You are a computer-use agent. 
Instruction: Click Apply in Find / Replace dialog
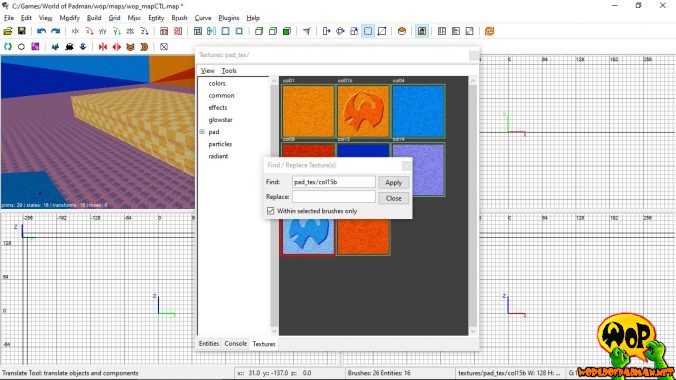click(394, 182)
